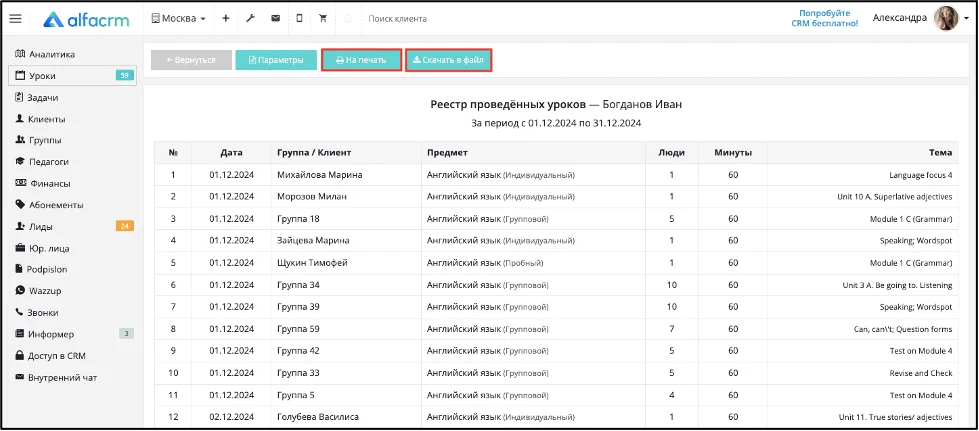Viewport: 979px width, 431px height.
Task: Open the shopping cart icon
Action: point(323,19)
